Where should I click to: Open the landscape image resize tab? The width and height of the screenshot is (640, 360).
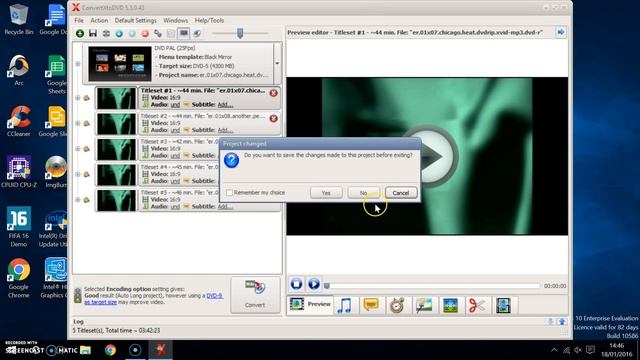pyautogui.click(x=451, y=305)
